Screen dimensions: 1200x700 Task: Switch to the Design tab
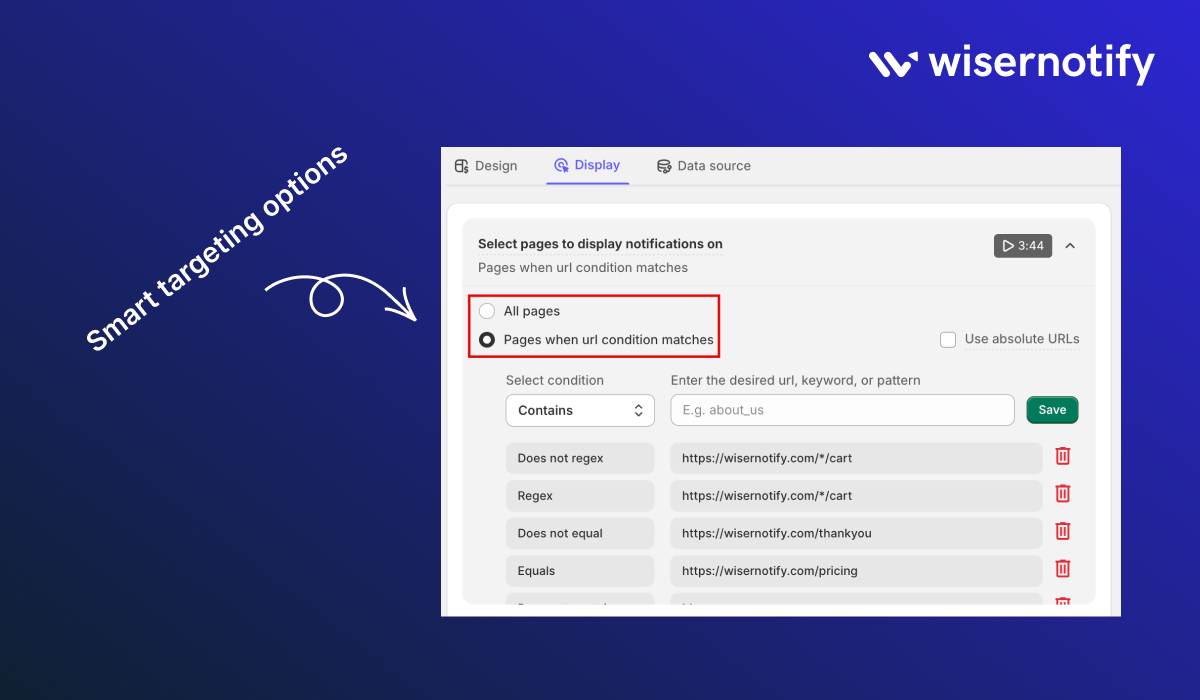pos(486,166)
